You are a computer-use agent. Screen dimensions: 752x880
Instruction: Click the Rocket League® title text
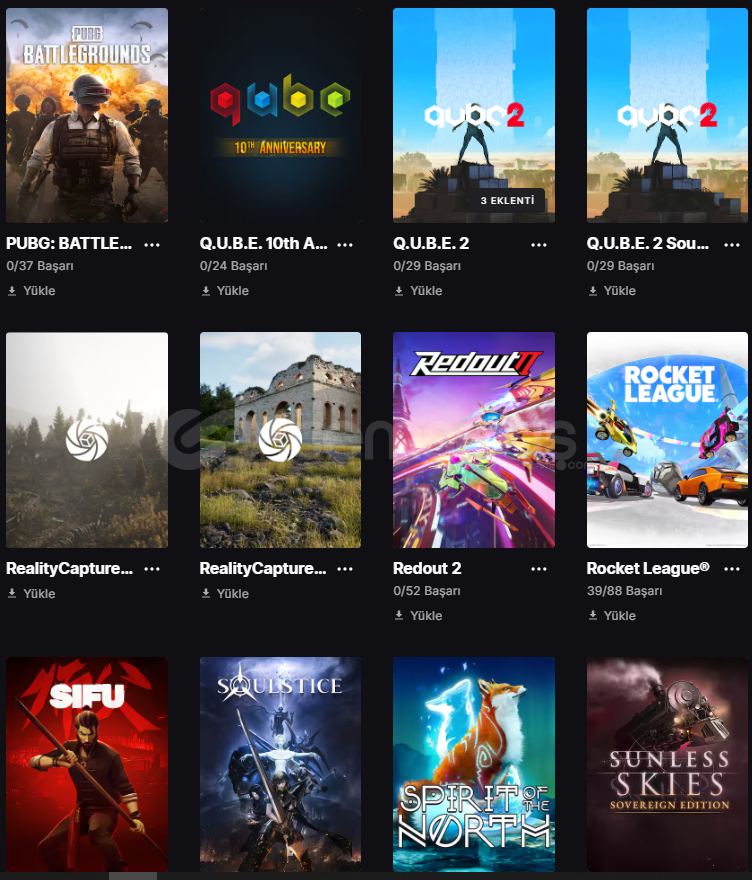[x=648, y=569]
